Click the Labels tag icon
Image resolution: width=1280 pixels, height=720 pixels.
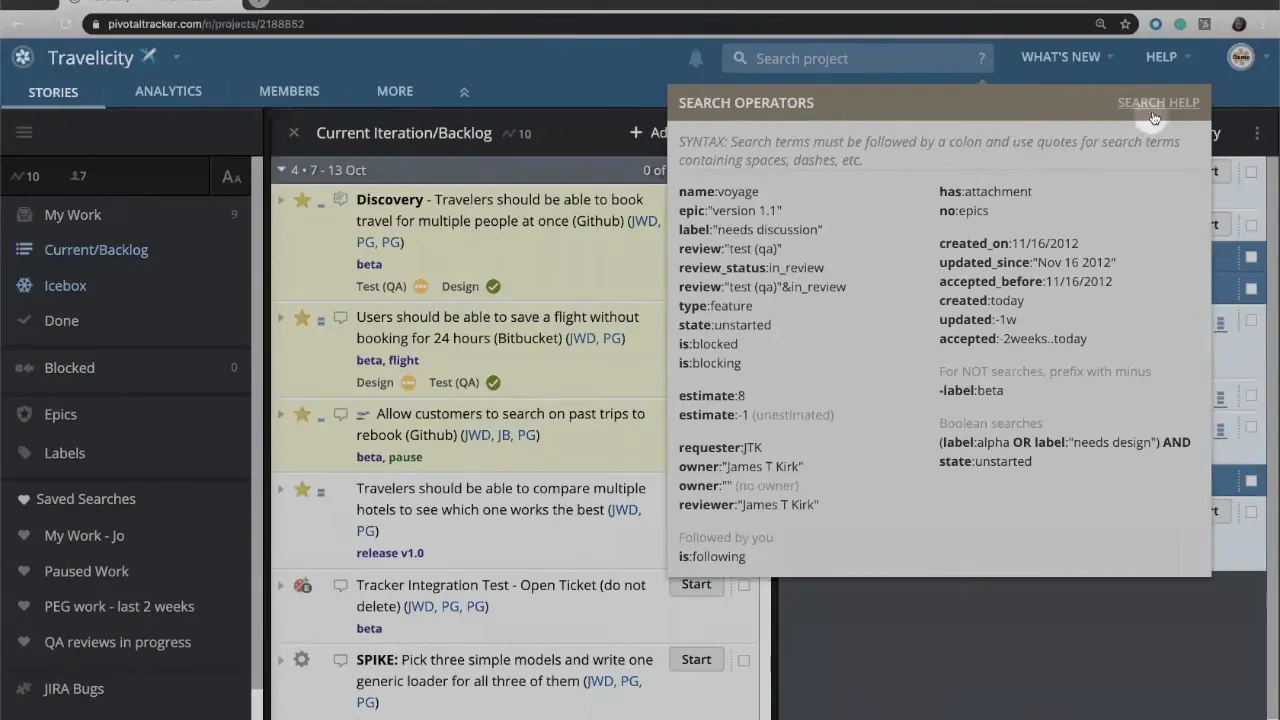[x=23, y=453]
